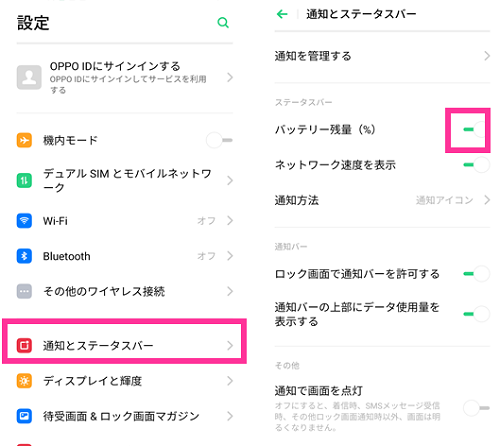Tap the orange display and brightness icon
Screen dimensions: 500x446
[x=24, y=381]
